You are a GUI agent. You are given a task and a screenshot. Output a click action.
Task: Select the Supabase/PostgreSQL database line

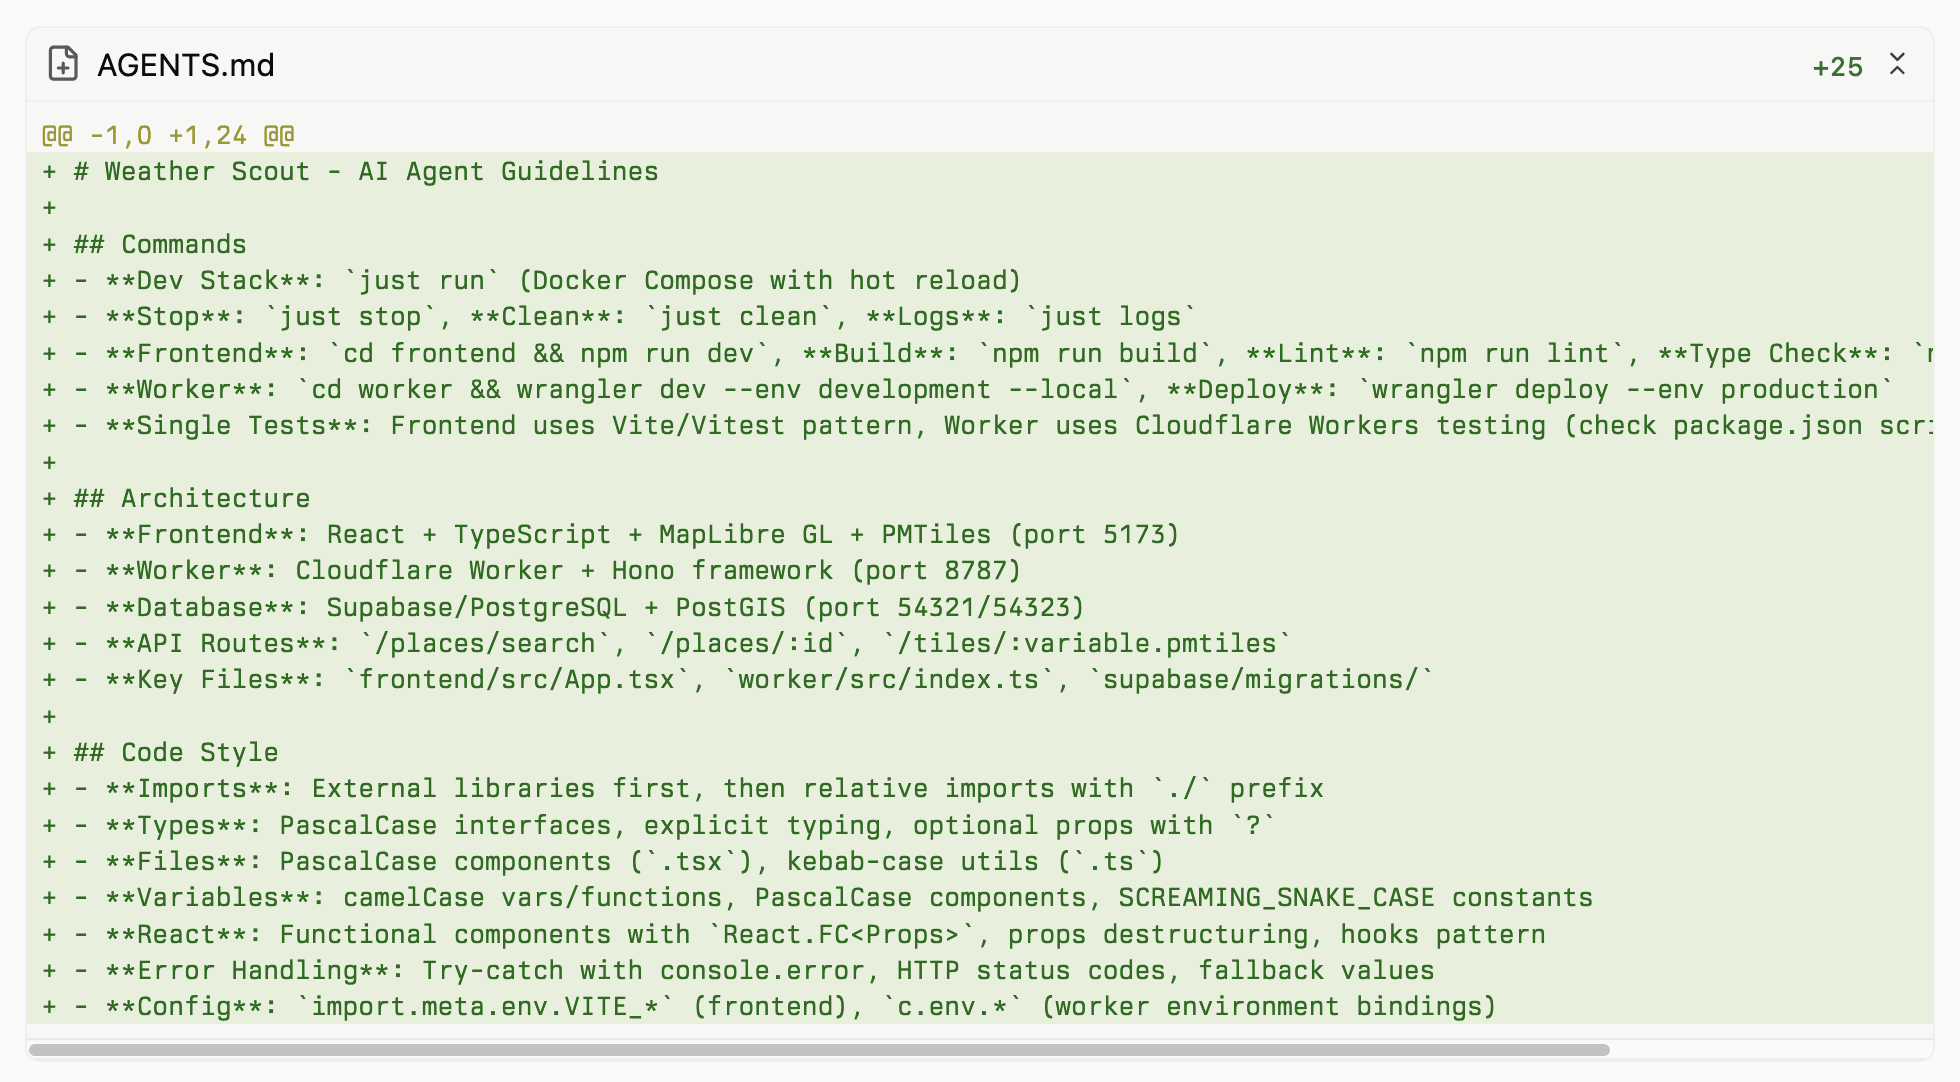pos(594,608)
